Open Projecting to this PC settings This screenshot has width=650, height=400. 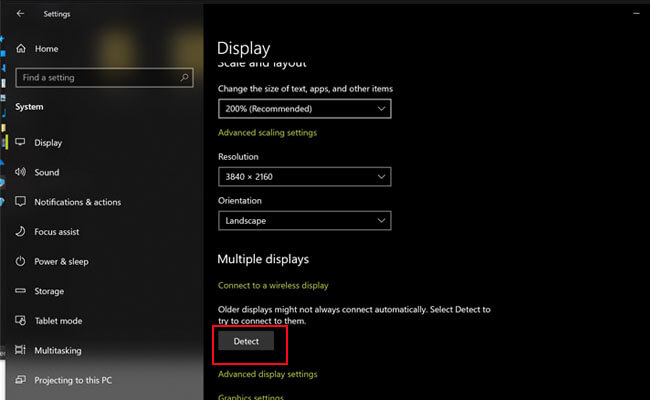coord(73,380)
